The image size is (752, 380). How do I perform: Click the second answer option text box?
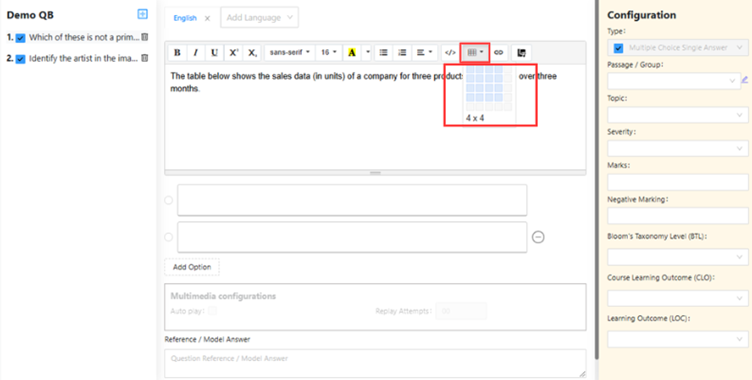pos(352,237)
